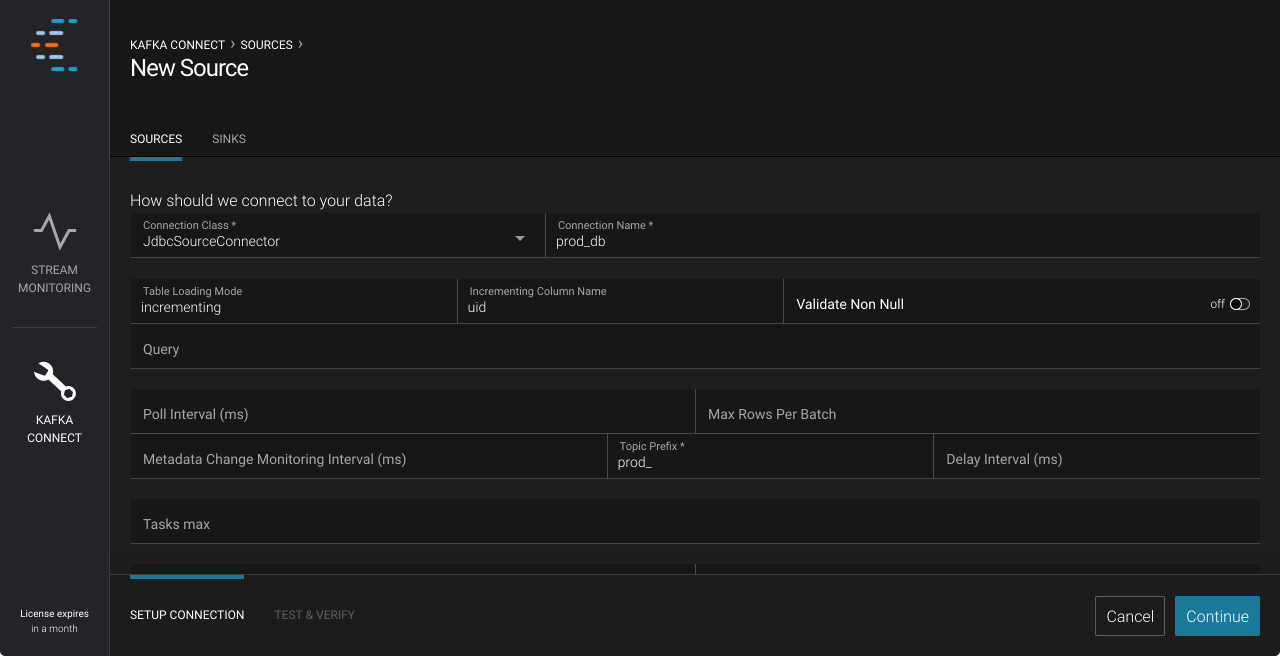Image resolution: width=1280 pixels, height=656 pixels.
Task: Click Connection Name field prod_db
Action: tap(902, 235)
